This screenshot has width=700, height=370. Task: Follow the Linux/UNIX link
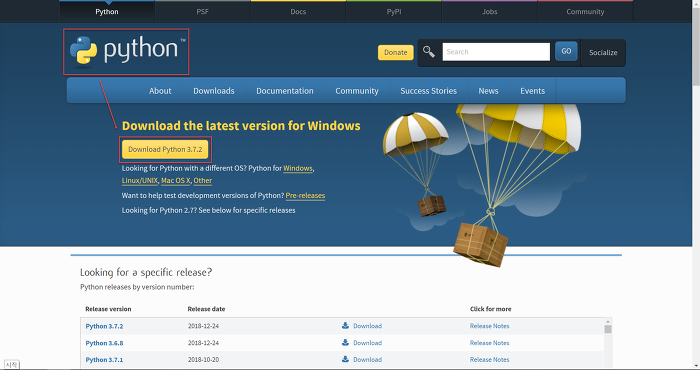pyautogui.click(x=140, y=180)
